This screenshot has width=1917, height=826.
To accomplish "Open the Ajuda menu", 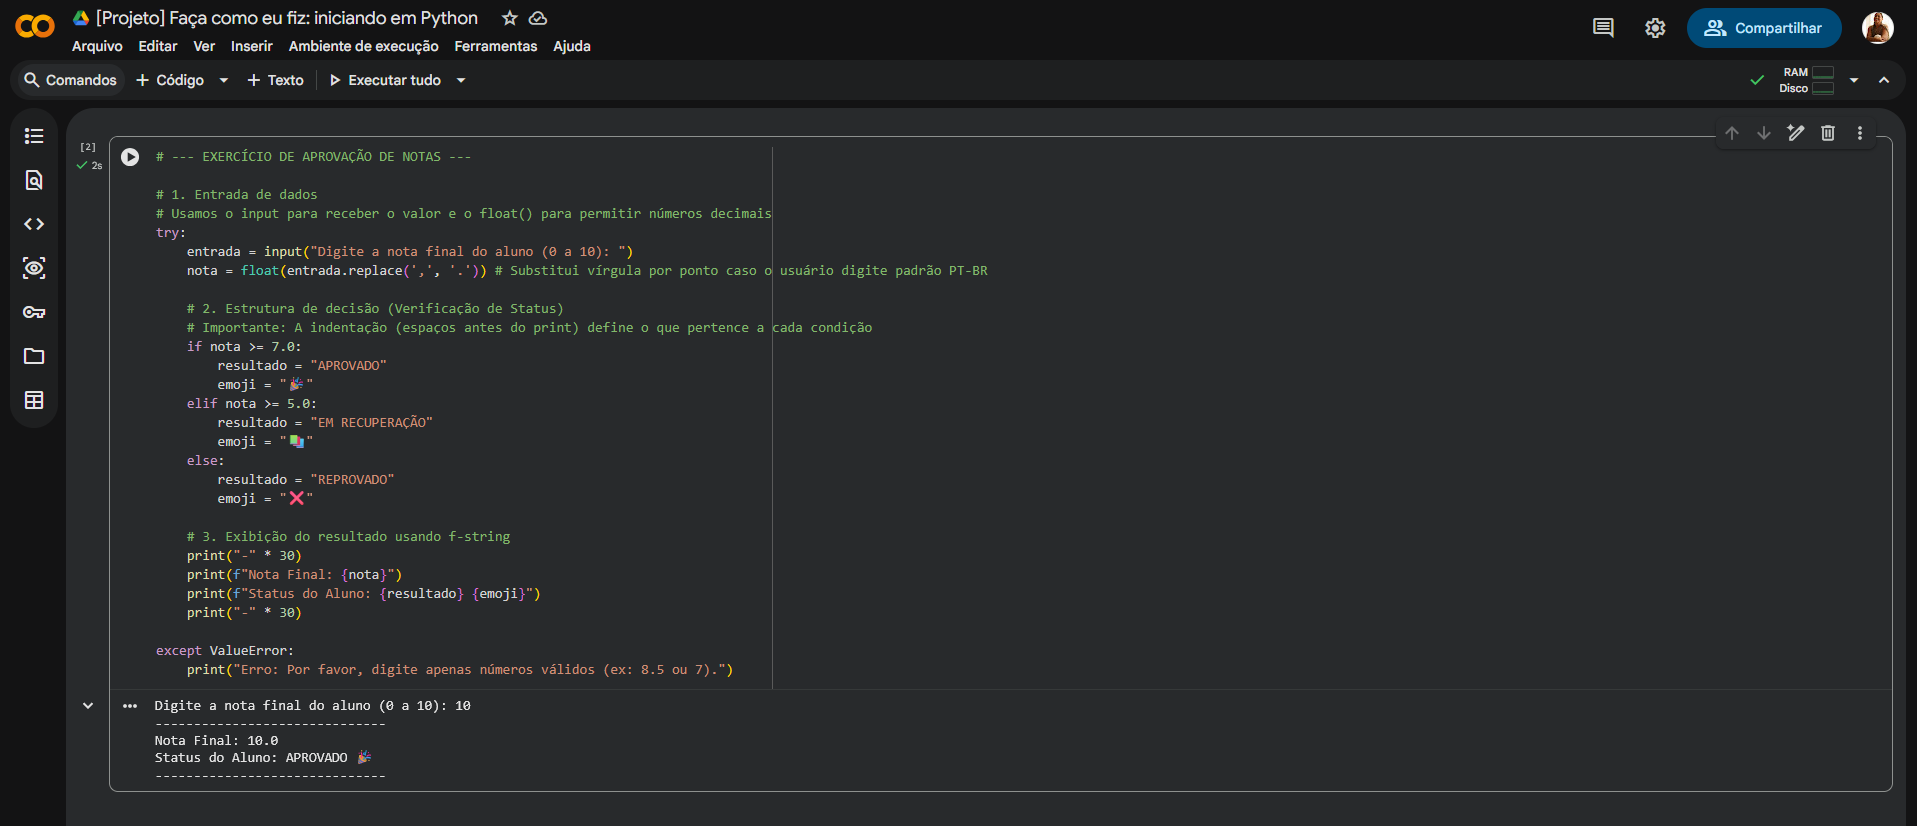I will click(572, 46).
